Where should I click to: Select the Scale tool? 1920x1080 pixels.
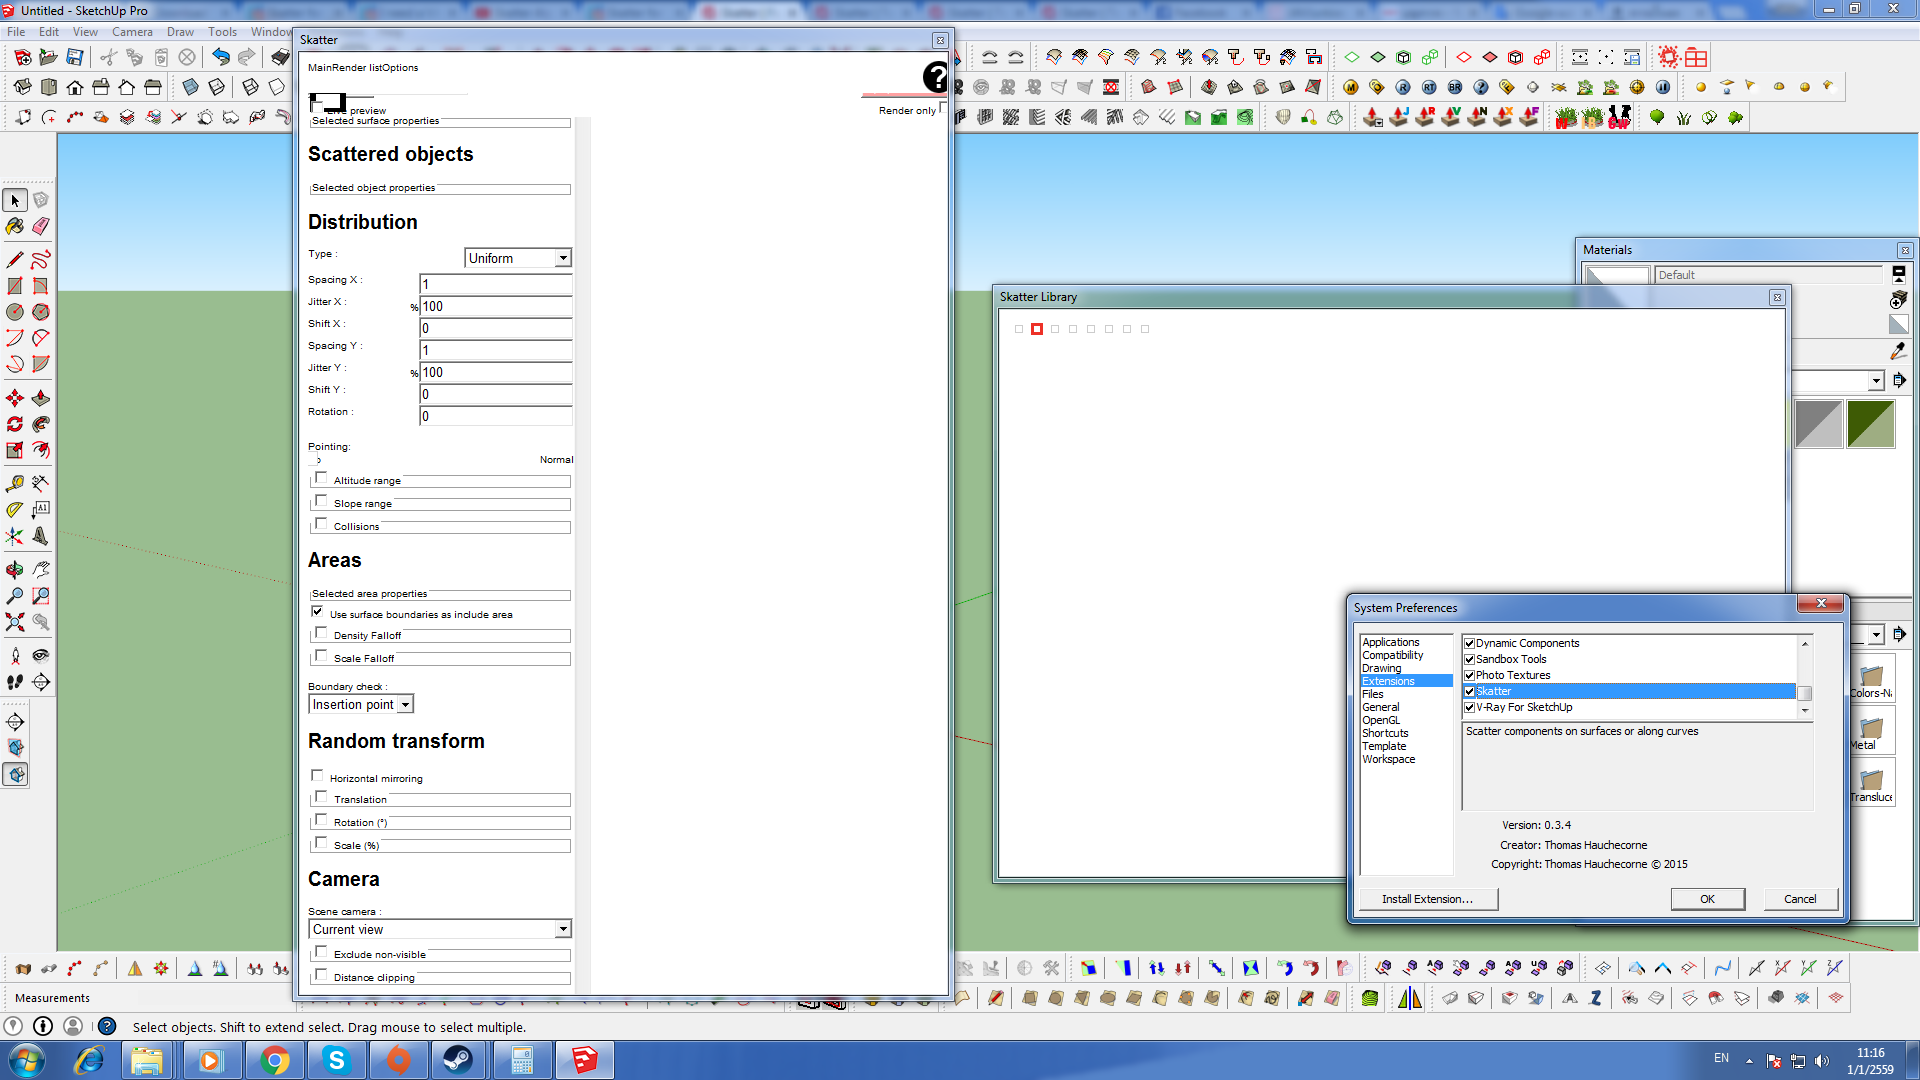click(x=15, y=450)
